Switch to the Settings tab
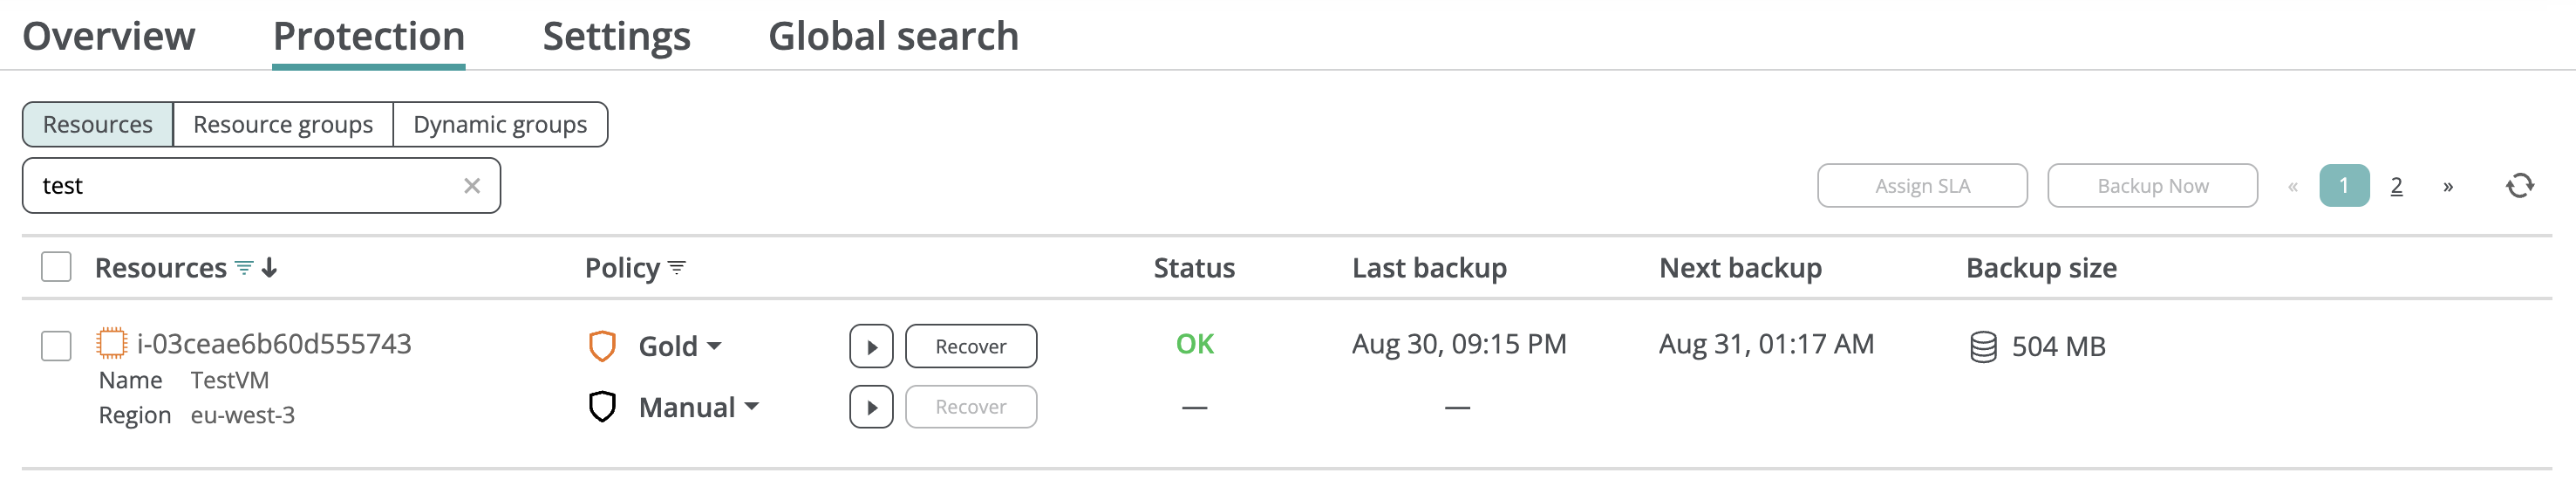The width and height of the screenshot is (2576, 480). pos(616,36)
